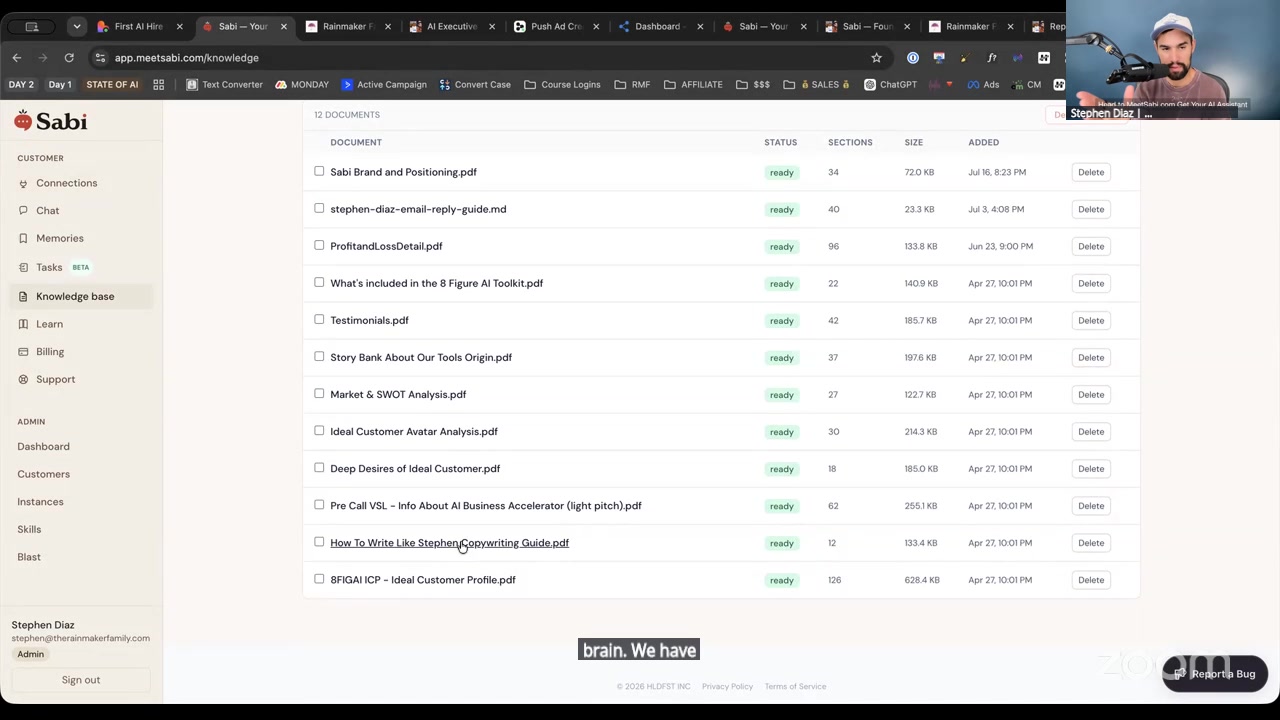Viewport: 1280px width, 720px height.
Task: Check the 8FIGAI ICP - Ideal Customer Profile.pdf checkbox
Action: 319,579
